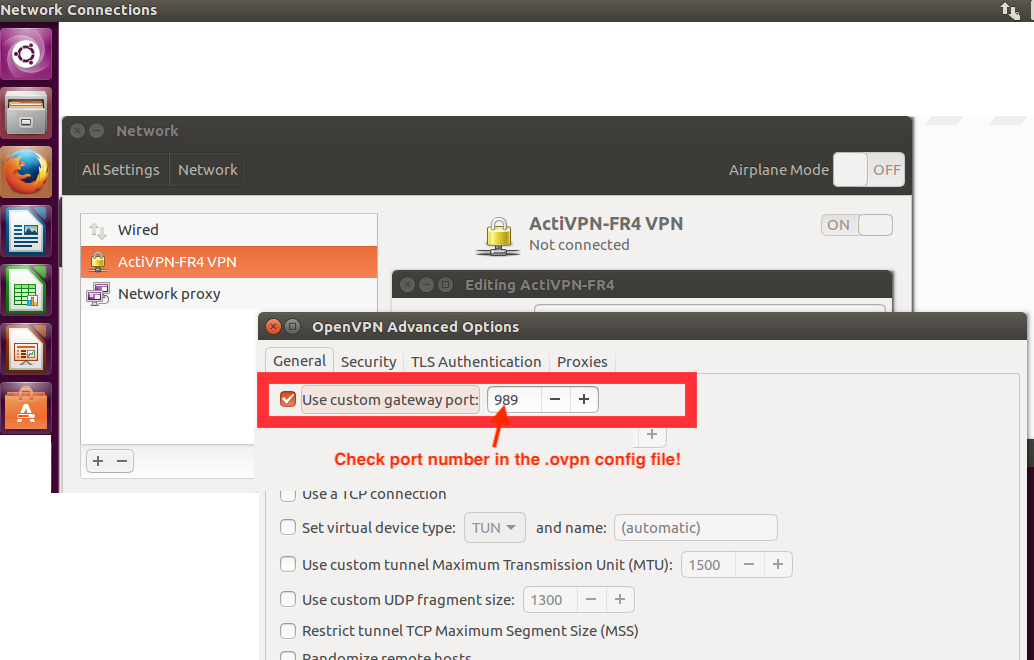
Task: Enable custom tunnel Maximum Transmission Unit checkbox
Action: [x=288, y=564]
